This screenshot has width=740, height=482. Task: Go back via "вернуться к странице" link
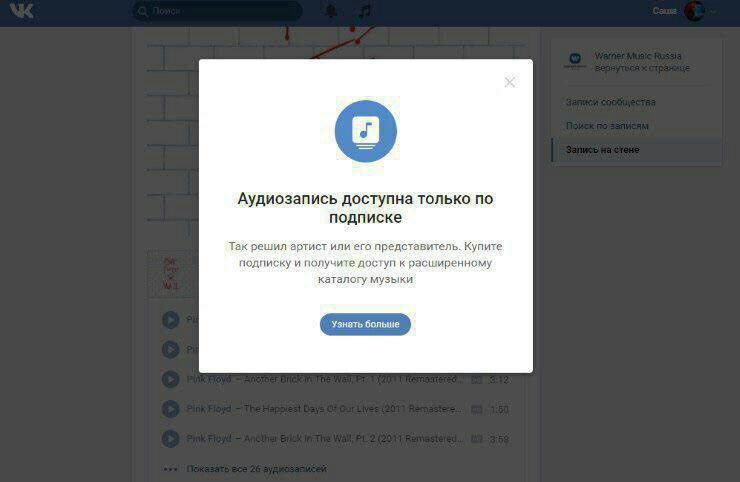tap(642, 68)
